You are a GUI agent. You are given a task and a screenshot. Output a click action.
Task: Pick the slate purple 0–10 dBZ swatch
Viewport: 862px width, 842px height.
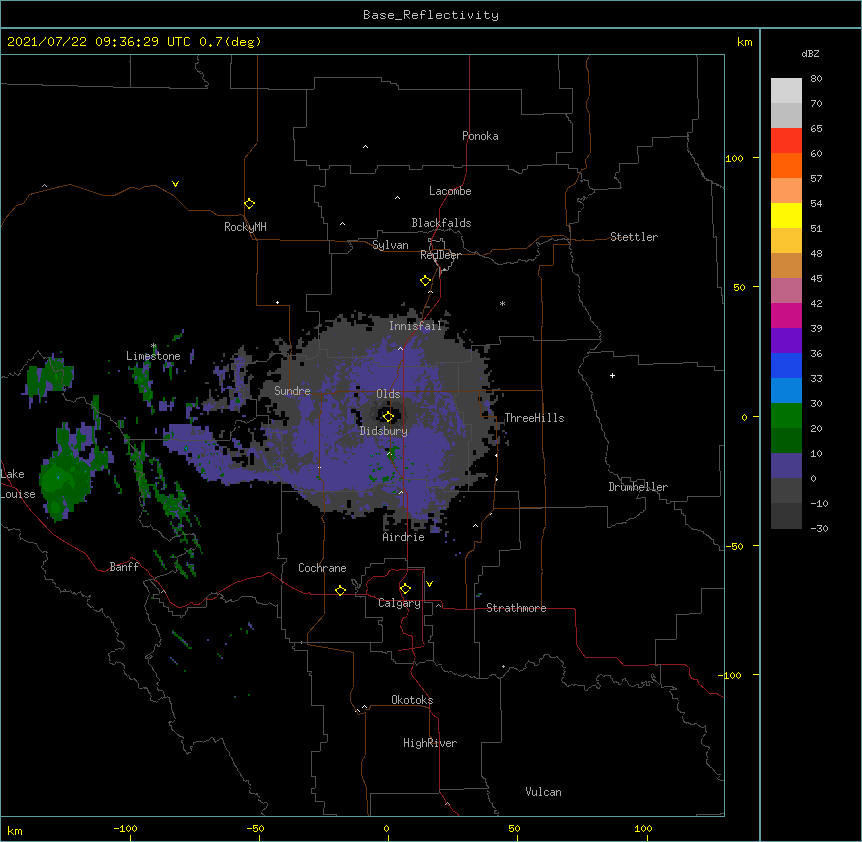(x=786, y=466)
